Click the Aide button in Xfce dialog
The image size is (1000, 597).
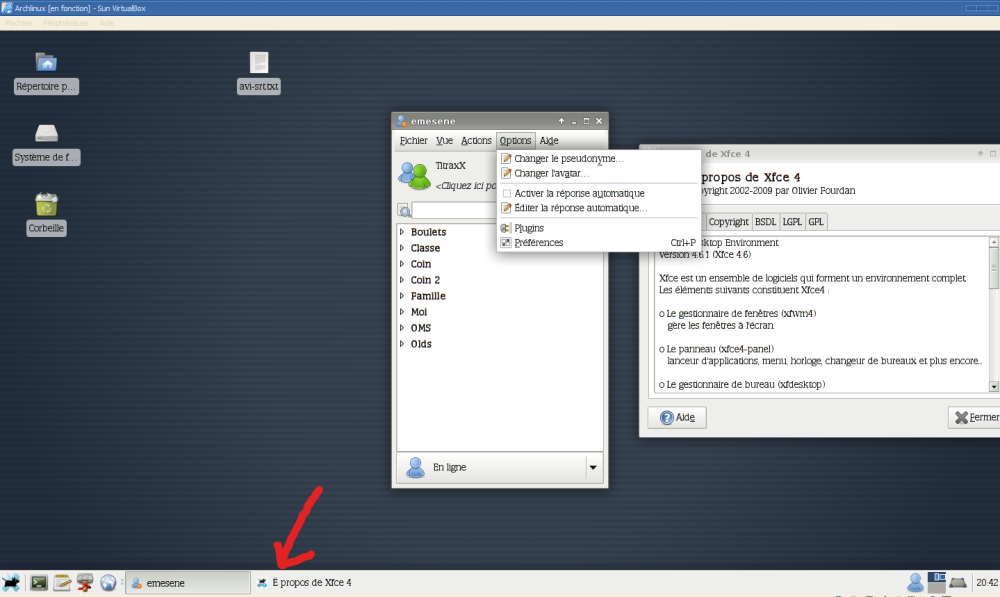pyautogui.click(x=679, y=417)
